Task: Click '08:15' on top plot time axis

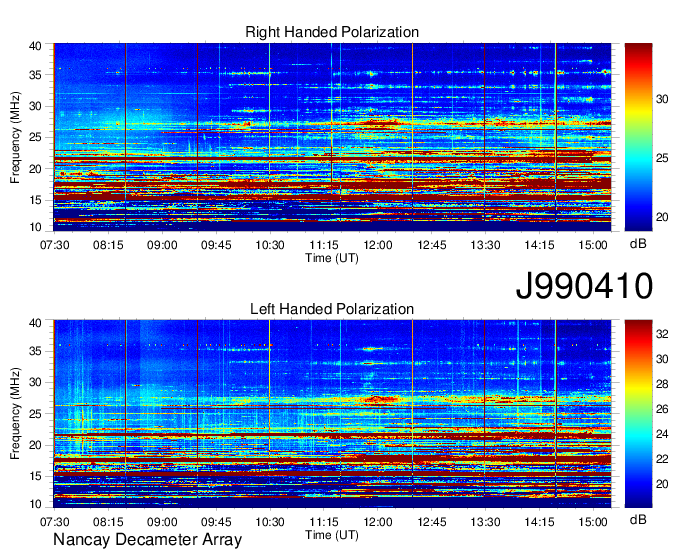Action: [x=108, y=245]
